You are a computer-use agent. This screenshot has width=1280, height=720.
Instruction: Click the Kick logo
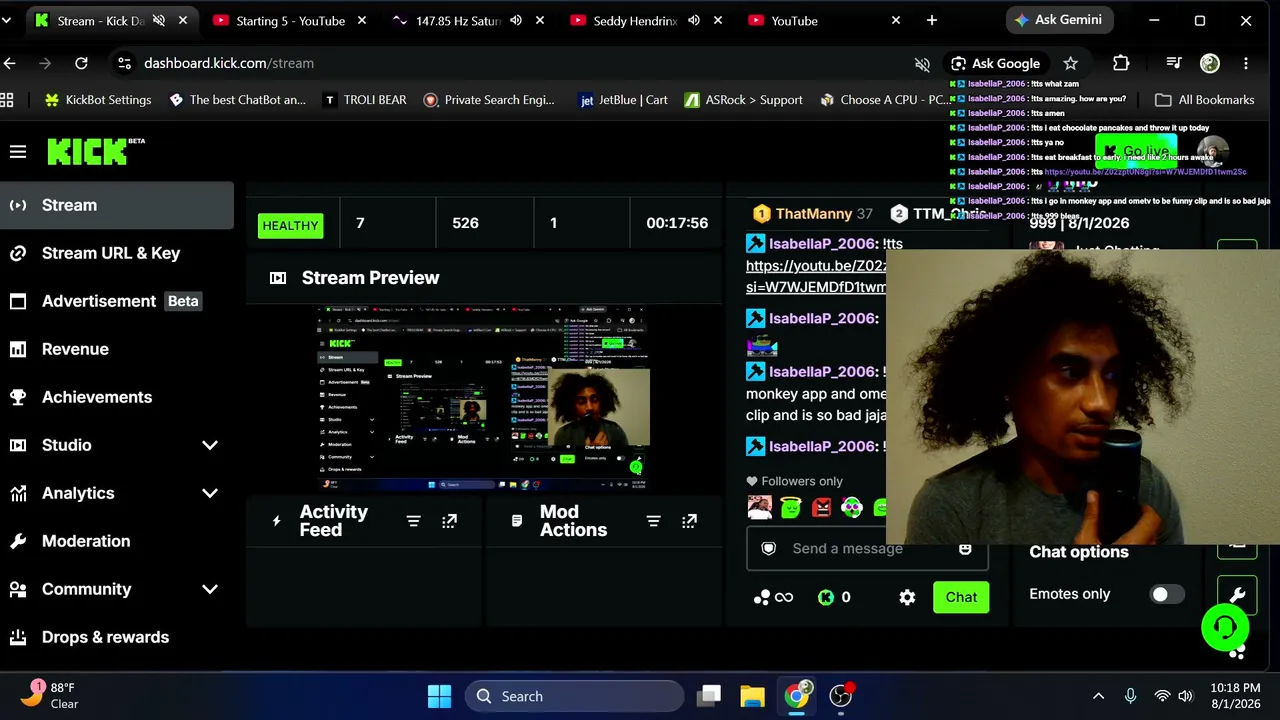[96, 151]
